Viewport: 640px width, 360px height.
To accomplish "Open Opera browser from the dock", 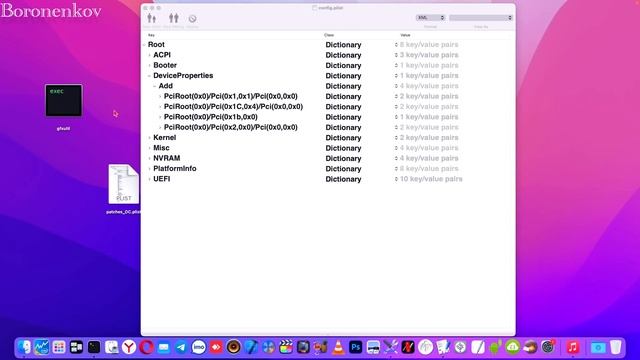I will point(146,347).
